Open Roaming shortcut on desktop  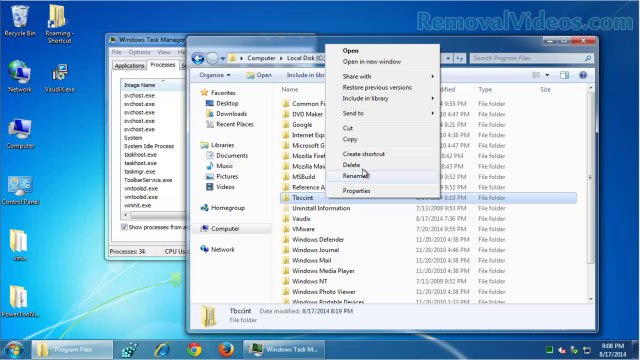coord(59,24)
